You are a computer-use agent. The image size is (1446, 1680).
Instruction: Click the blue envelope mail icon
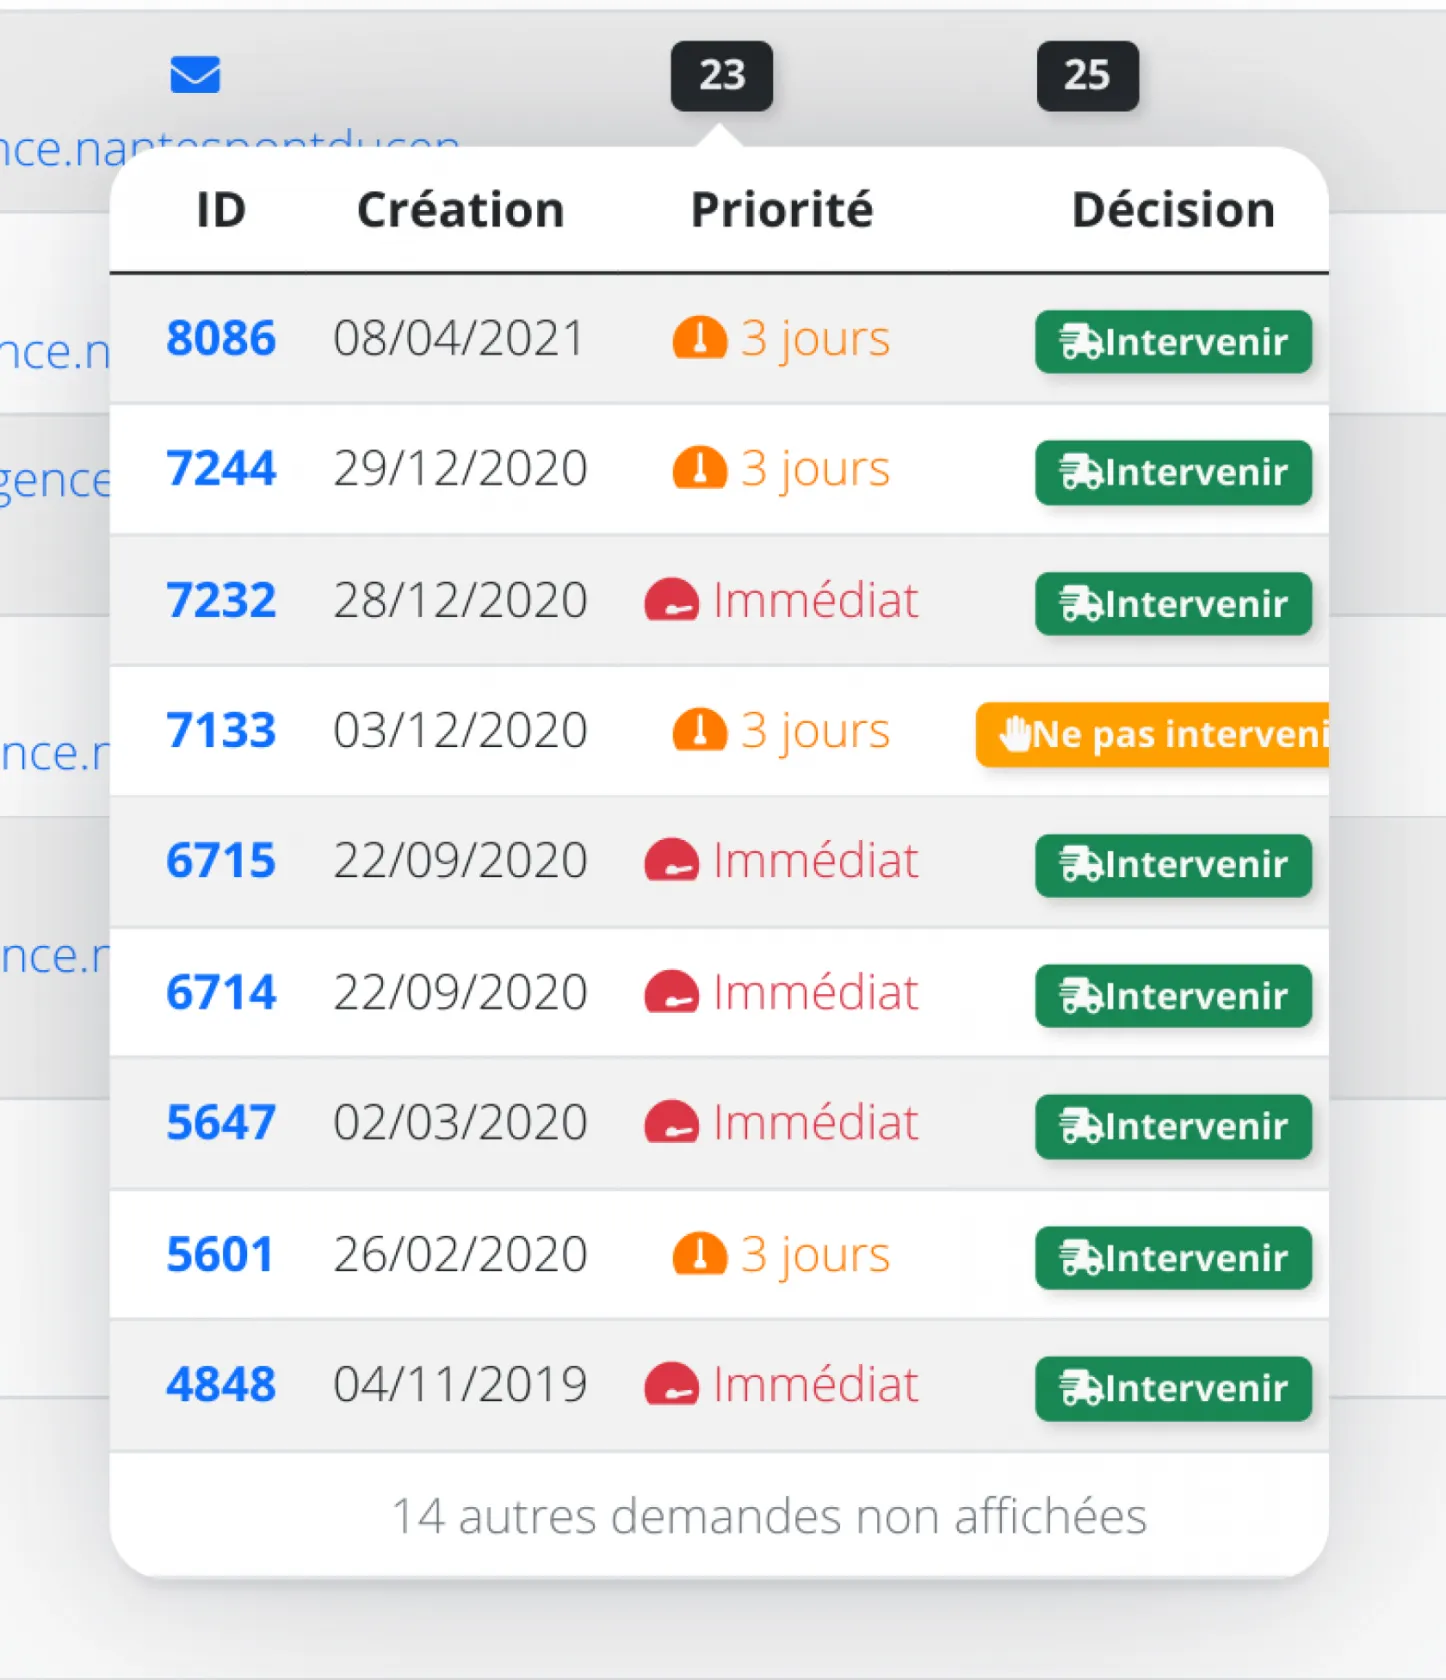click(195, 75)
